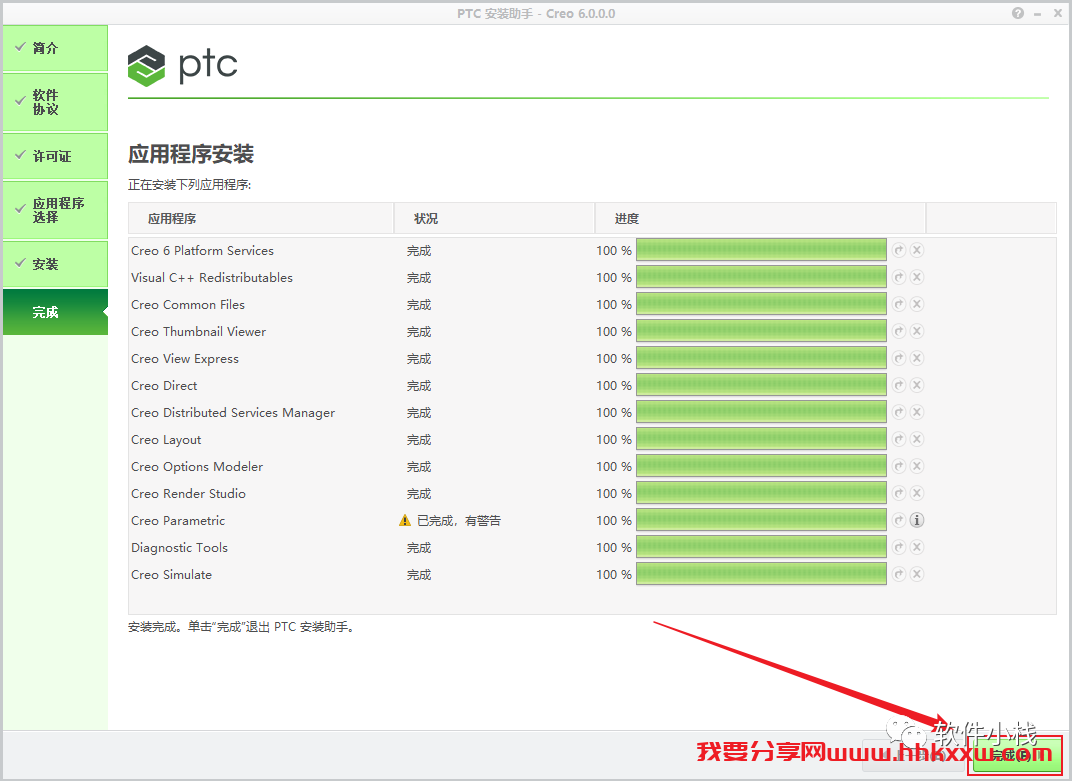Click the green 完成 finish button
This screenshot has width=1072, height=781.
(x=1015, y=755)
